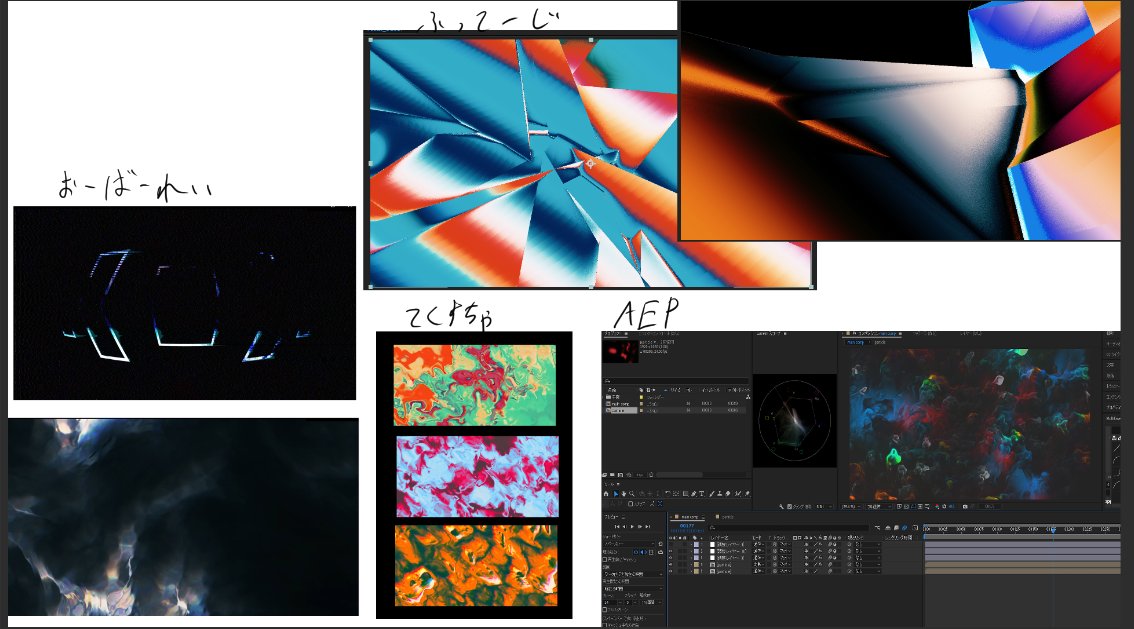Open Lumetri Scopes bit-depth dropdown

click(x=824, y=507)
